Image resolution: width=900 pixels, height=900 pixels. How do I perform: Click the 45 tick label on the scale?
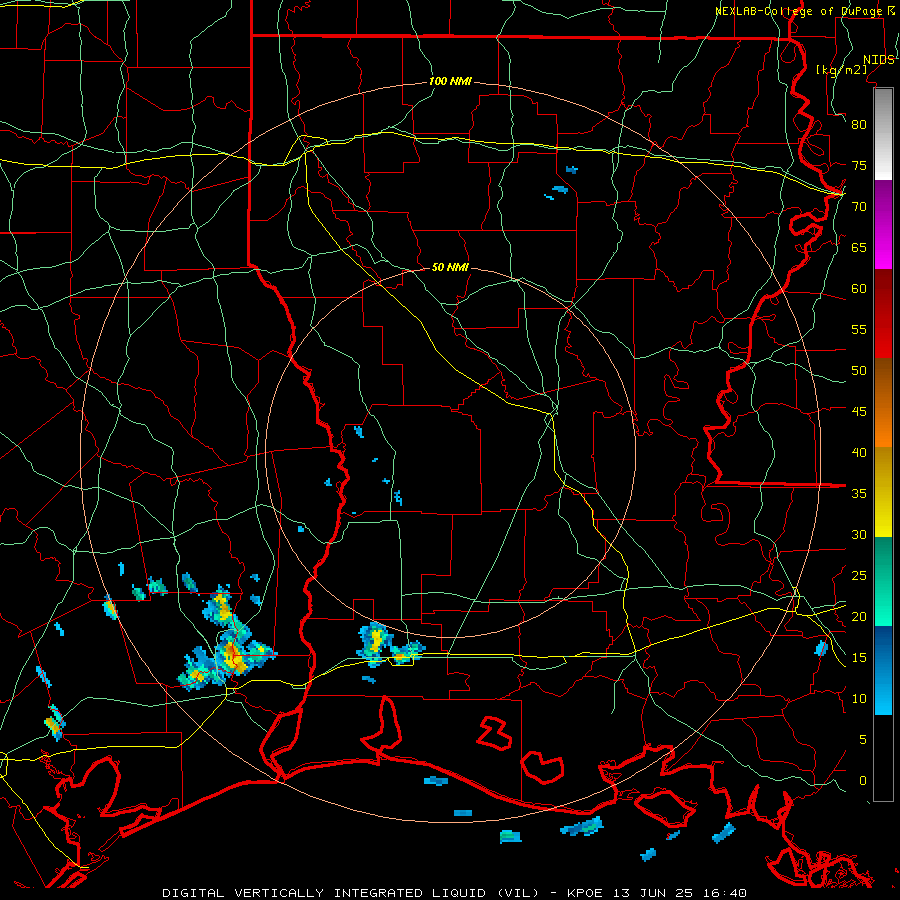[x=859, y=412]
